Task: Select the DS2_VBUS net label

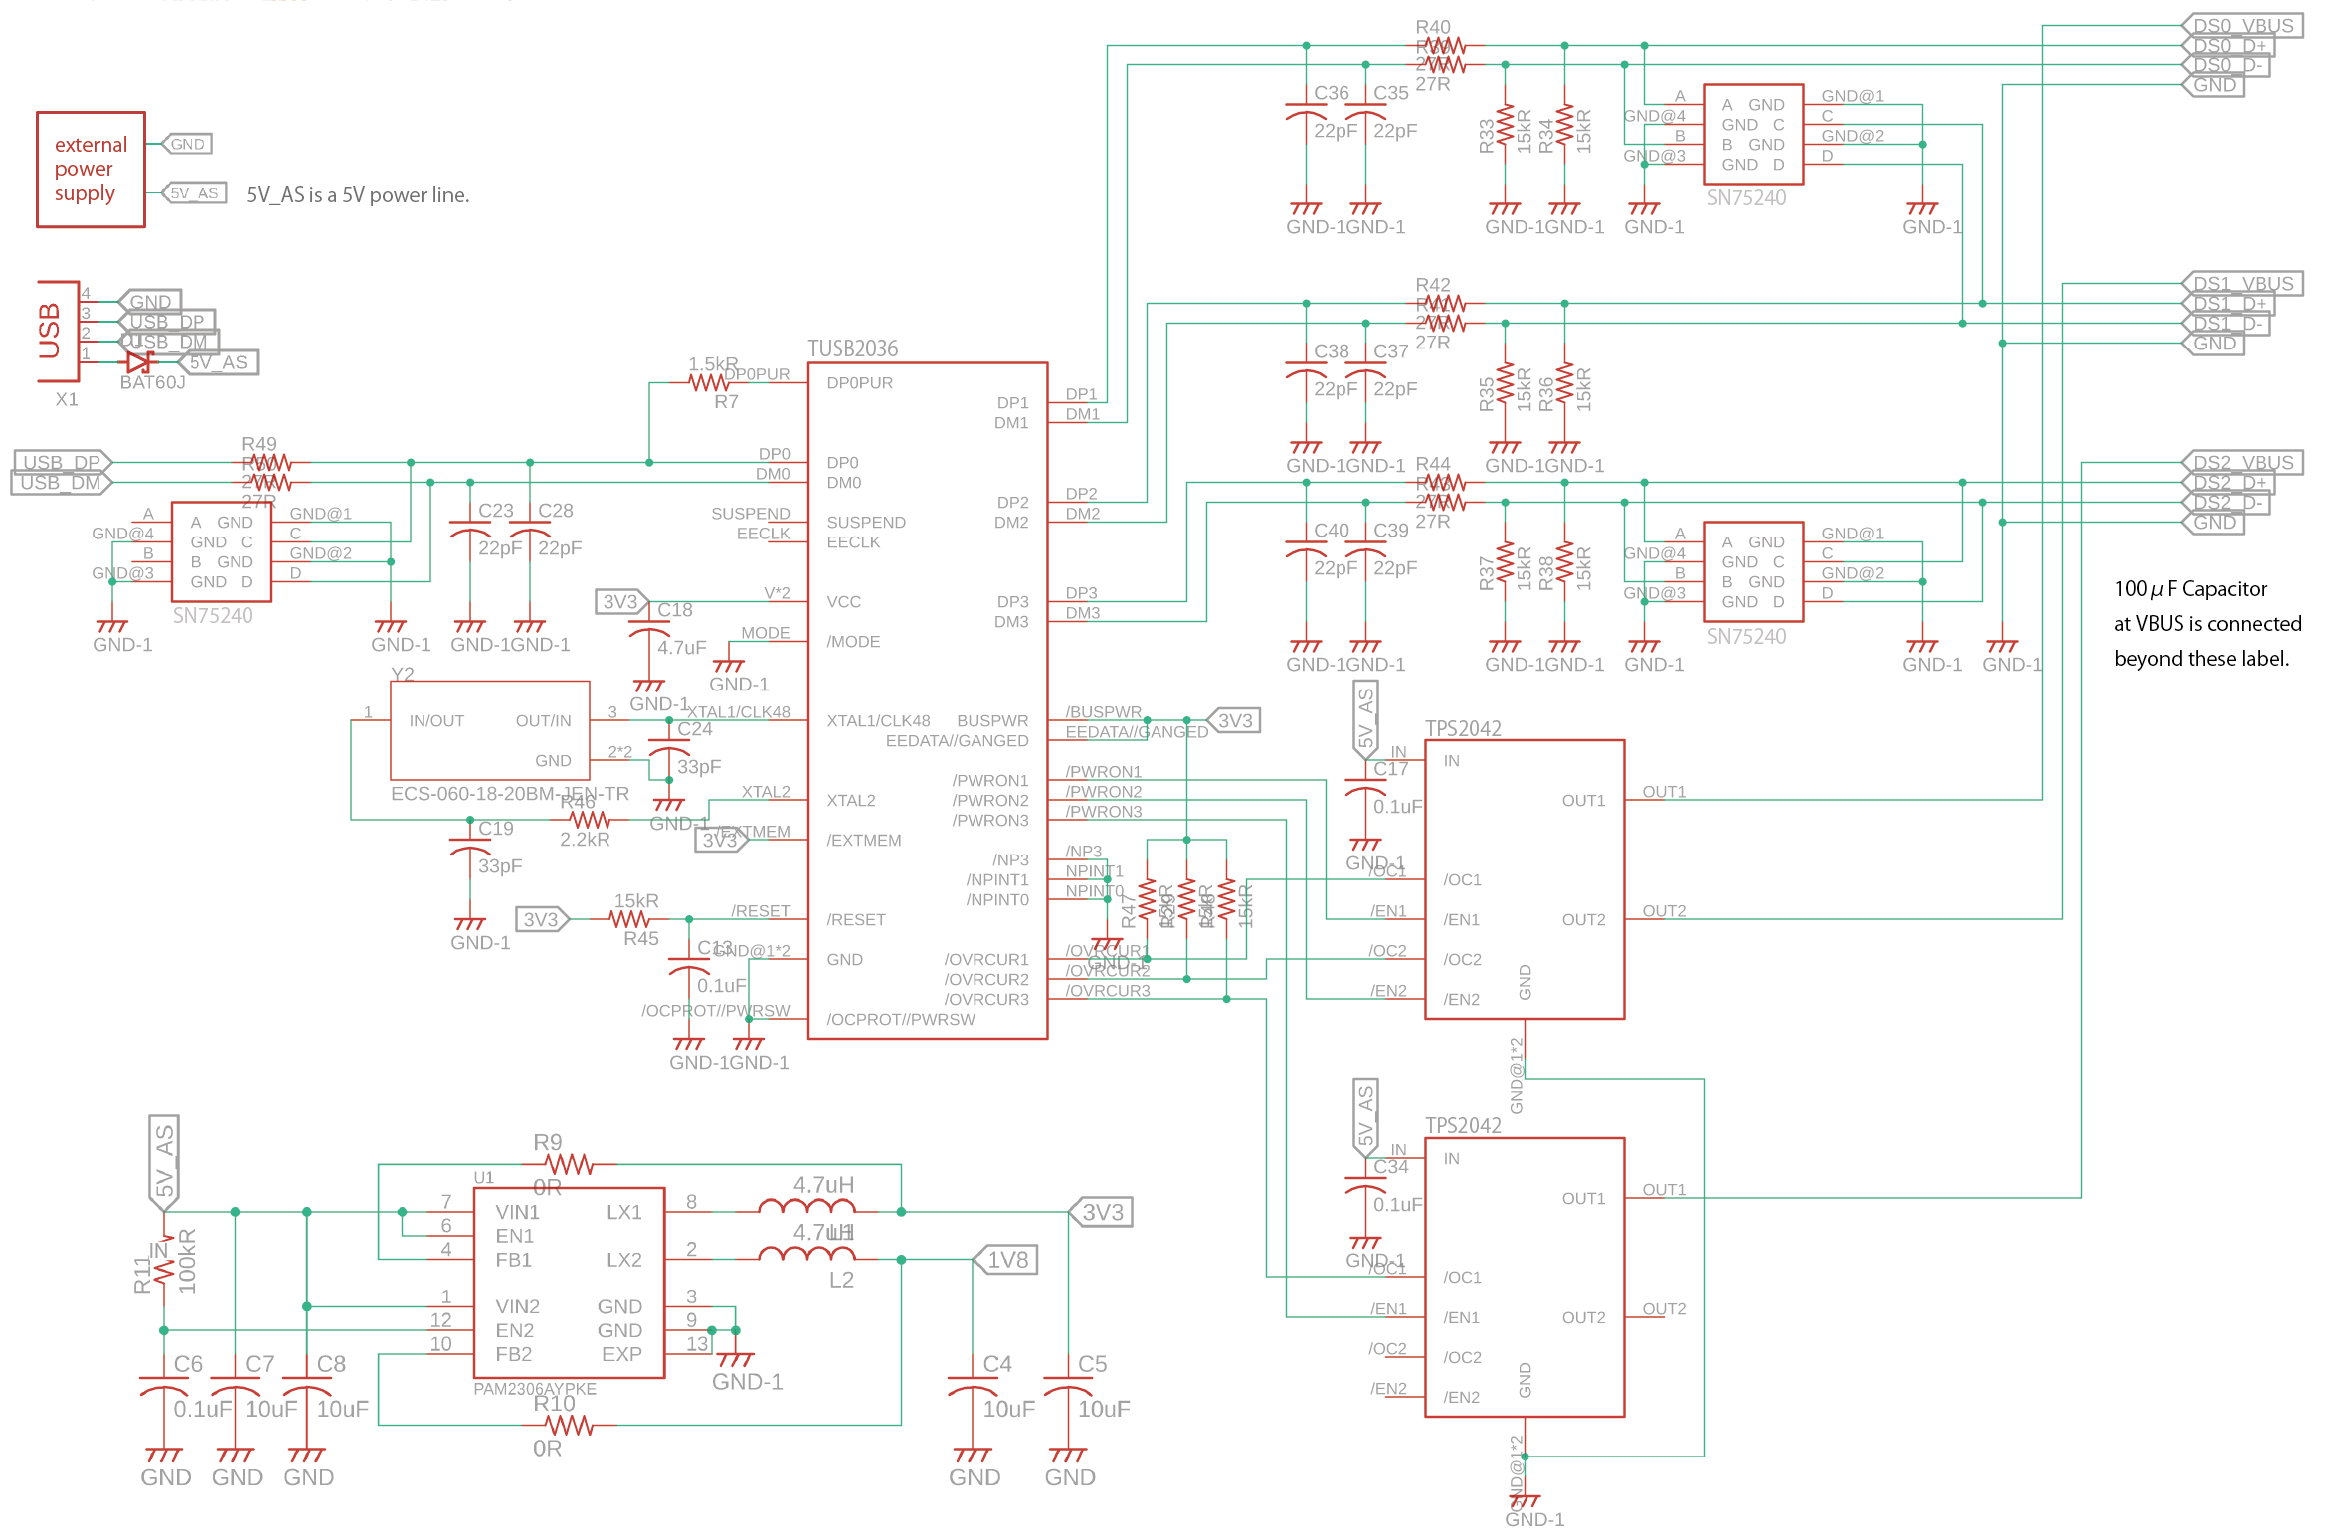Action: pyautogui.click(x=2243, y=462)
